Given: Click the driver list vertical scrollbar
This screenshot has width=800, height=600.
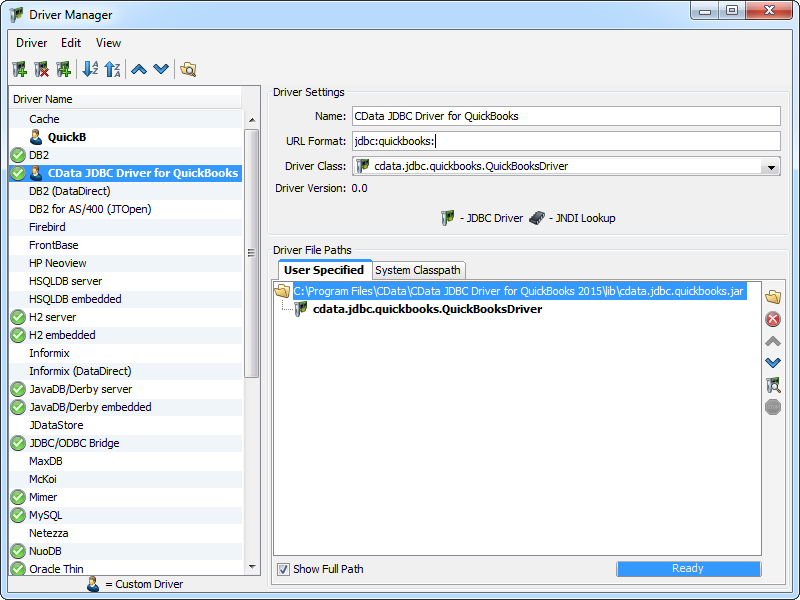Looking at the screenshot, I should 251,250.
